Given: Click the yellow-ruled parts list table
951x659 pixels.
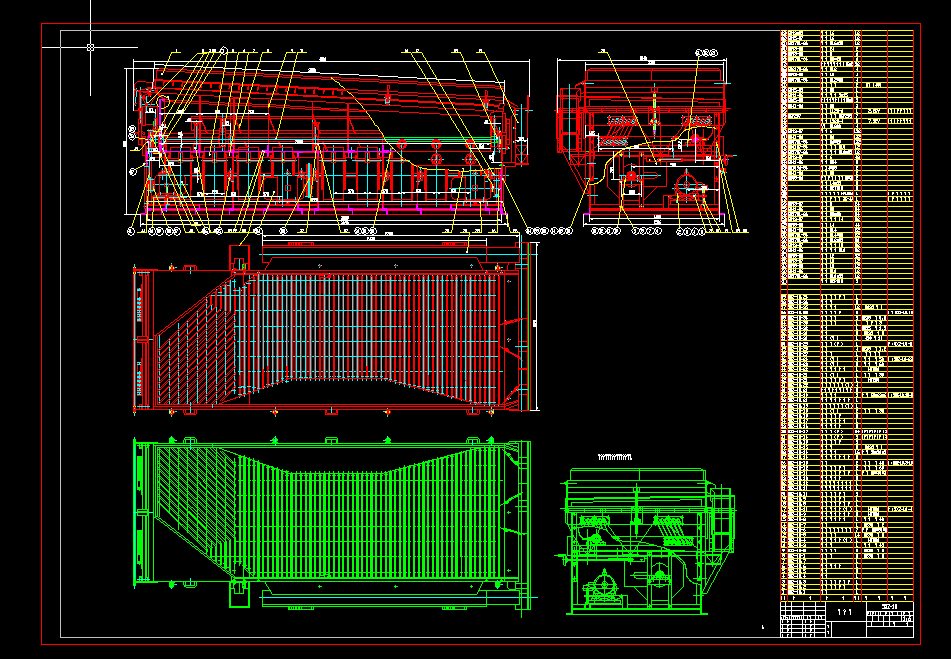Looking at the screenshot, I should pos(847,315).
